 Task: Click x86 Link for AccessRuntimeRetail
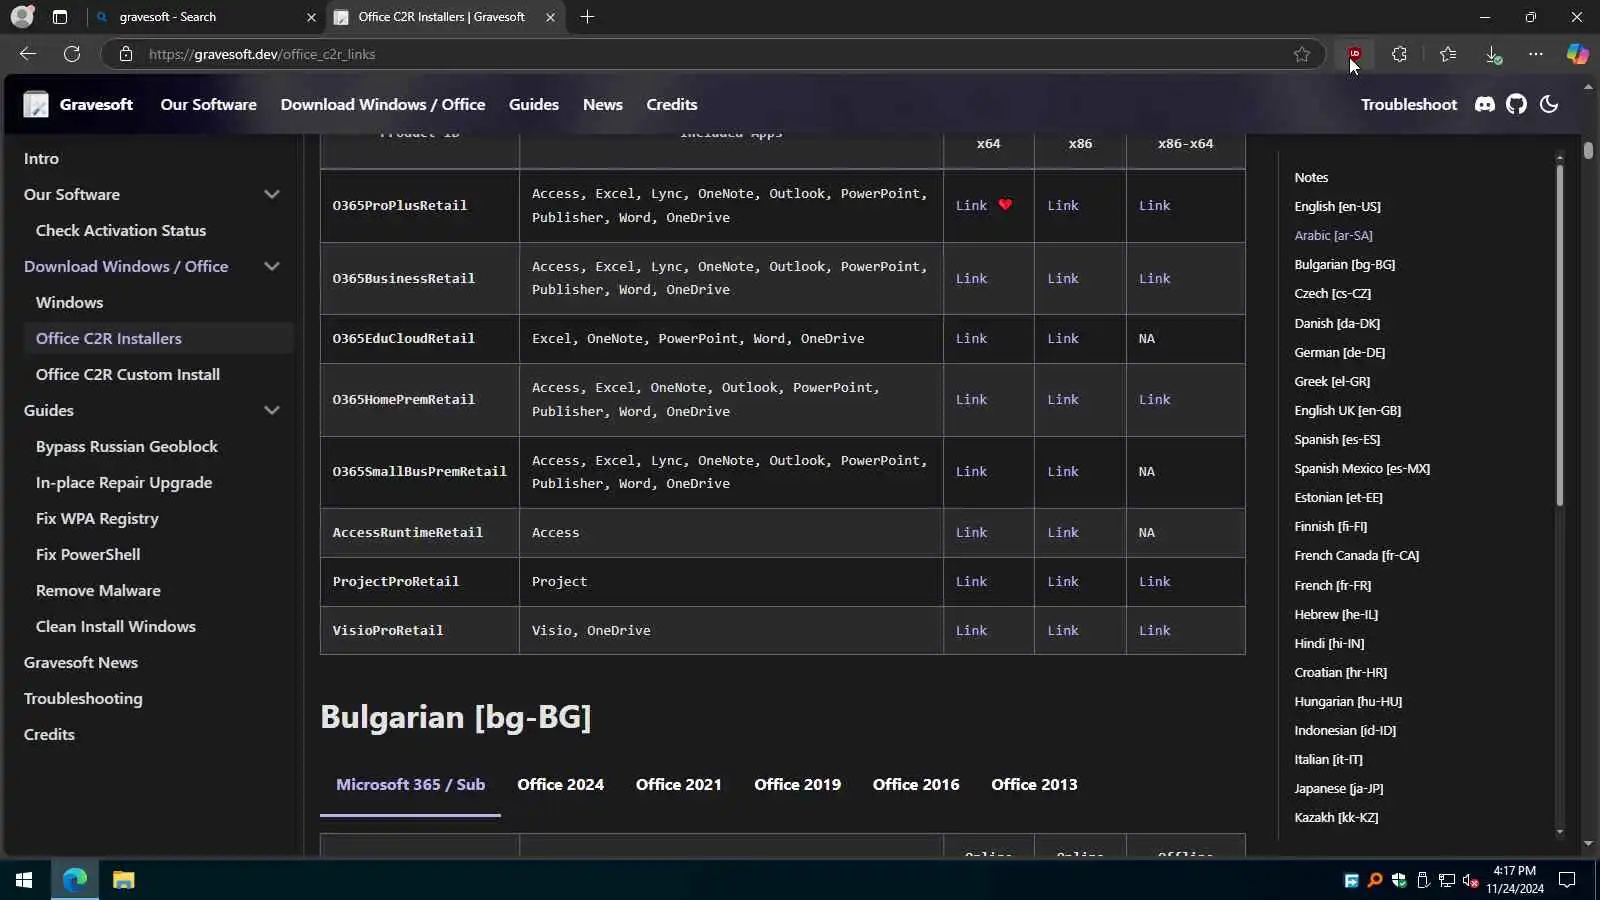coord(1063,532)
